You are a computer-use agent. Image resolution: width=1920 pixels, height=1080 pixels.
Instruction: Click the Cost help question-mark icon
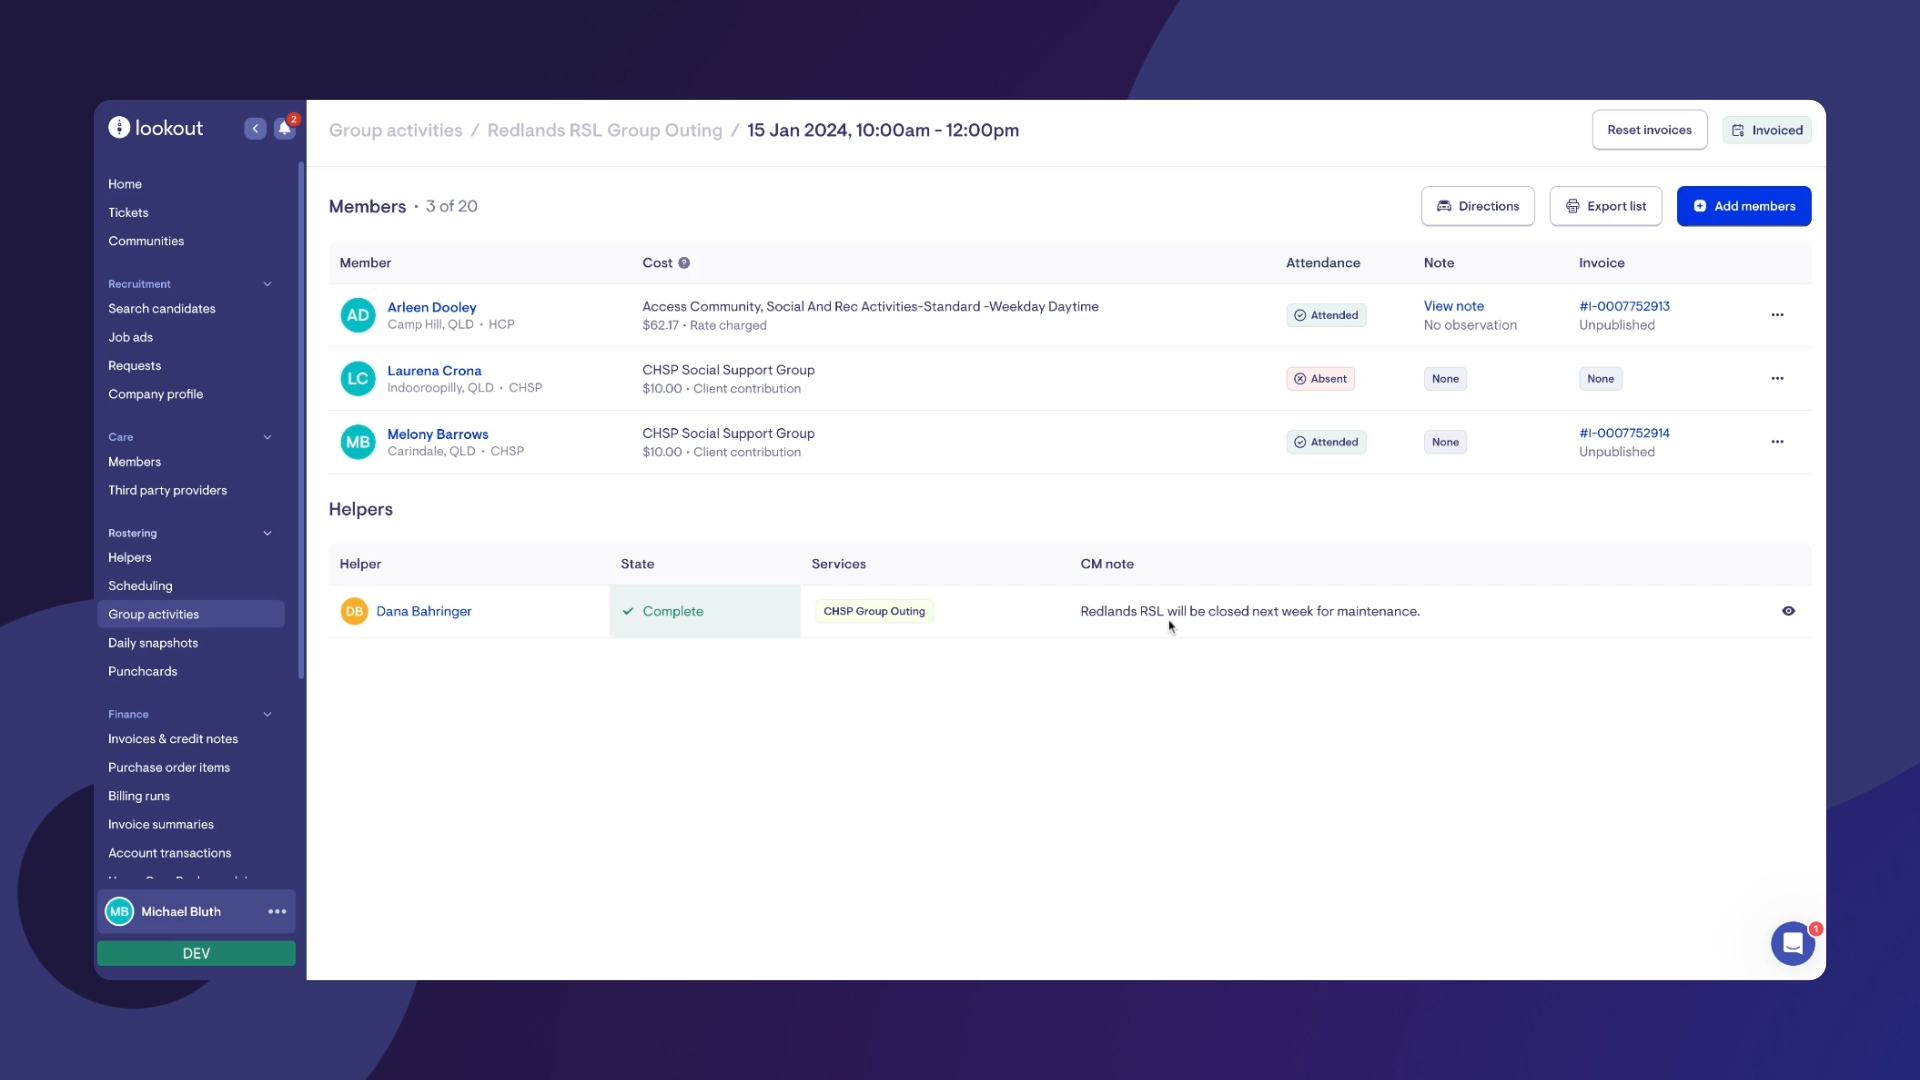coord(684,263)
